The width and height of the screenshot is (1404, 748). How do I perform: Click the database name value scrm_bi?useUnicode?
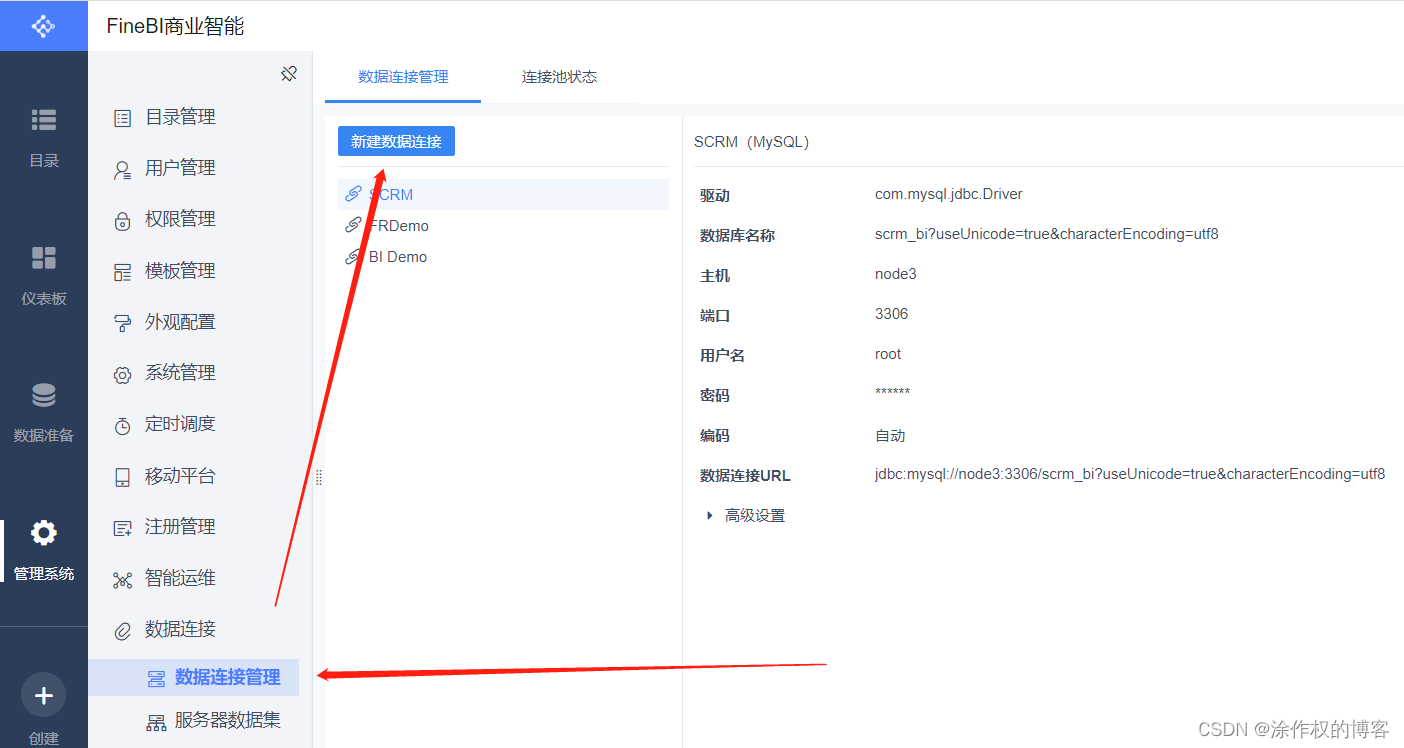pos(1047,234)
